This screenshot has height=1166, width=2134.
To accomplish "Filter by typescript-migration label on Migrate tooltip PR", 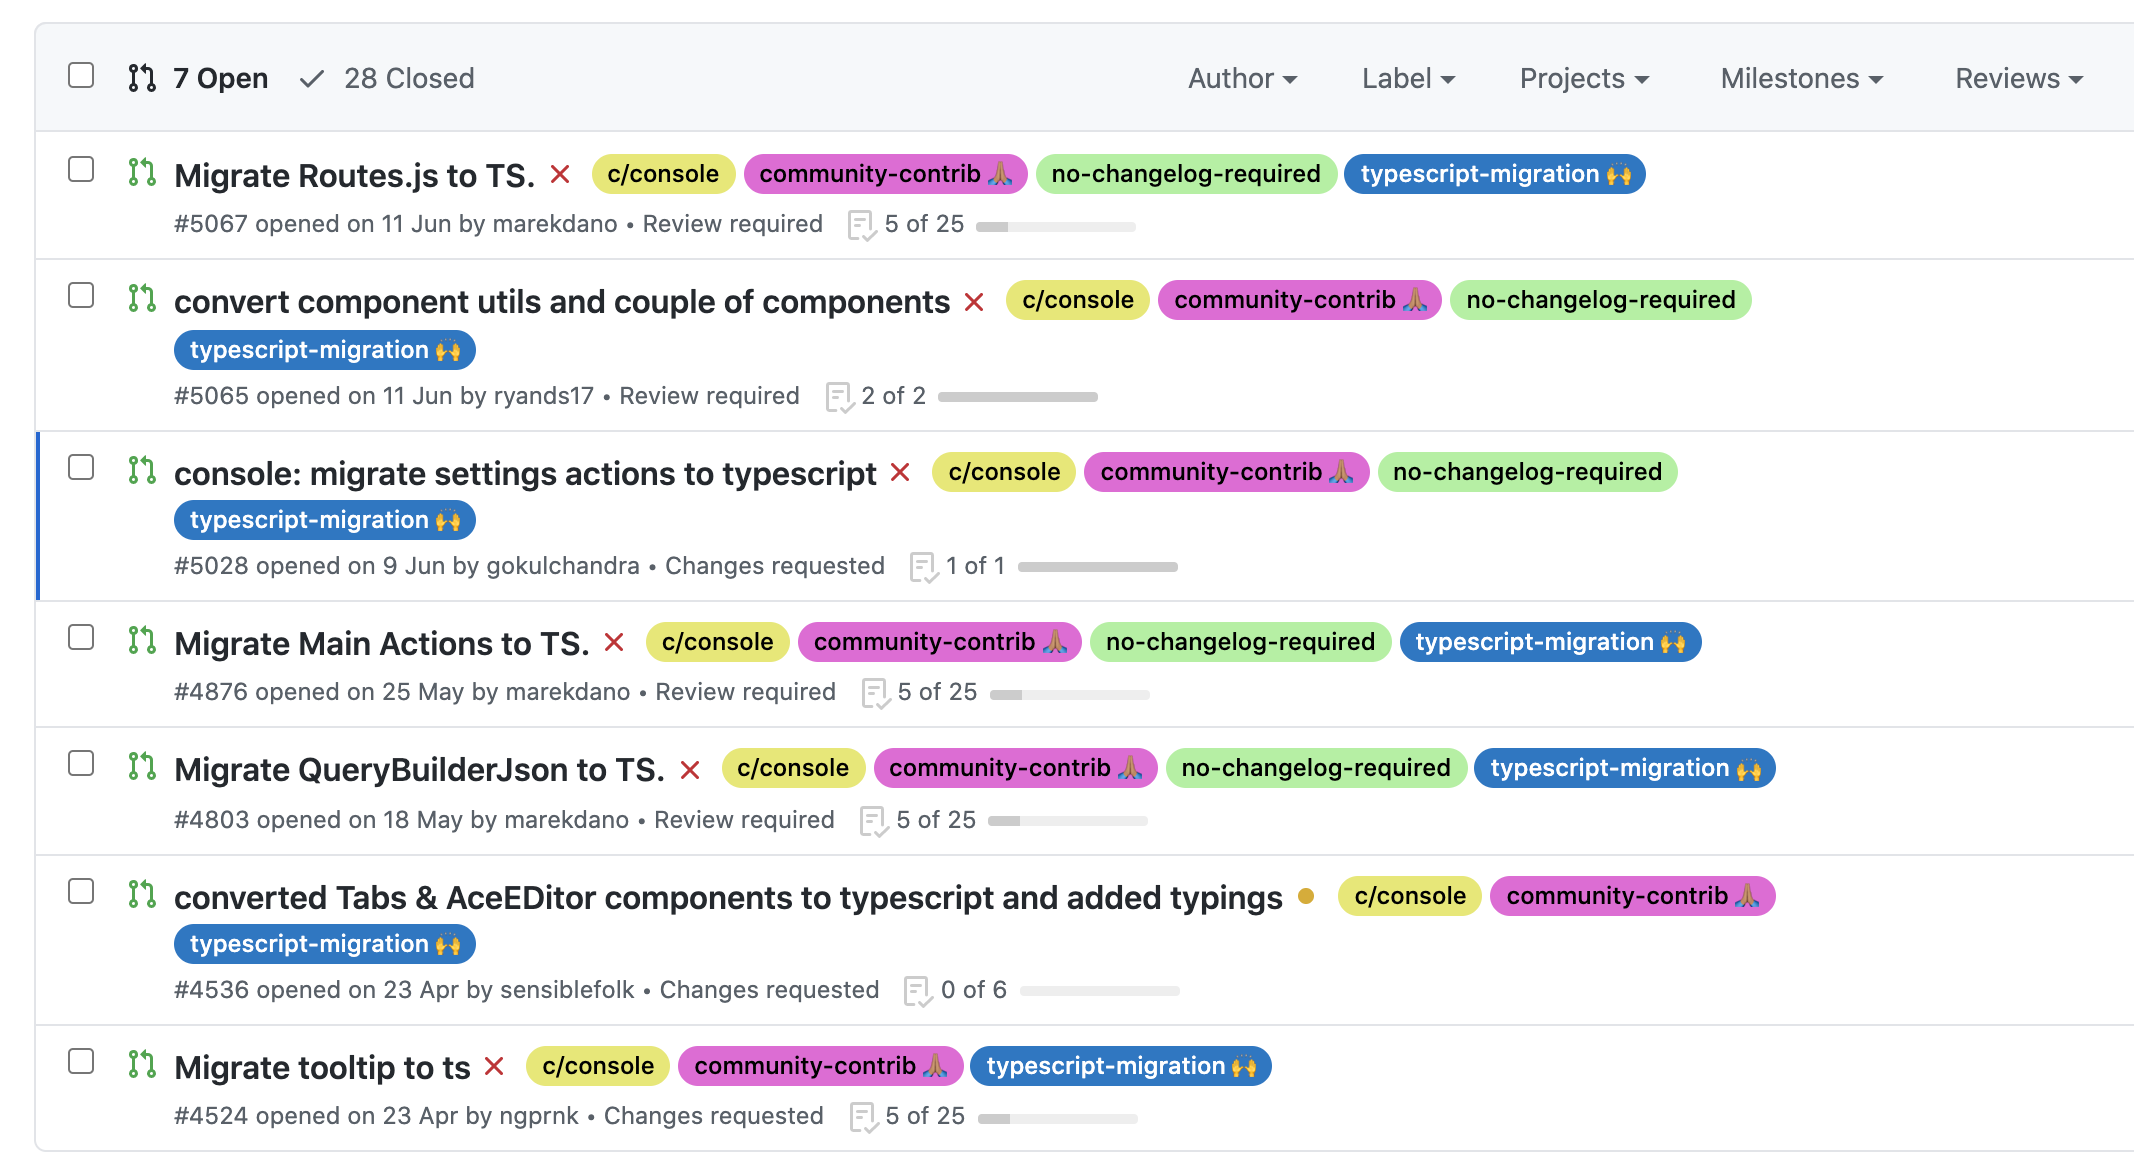I will (1121, 1066).
